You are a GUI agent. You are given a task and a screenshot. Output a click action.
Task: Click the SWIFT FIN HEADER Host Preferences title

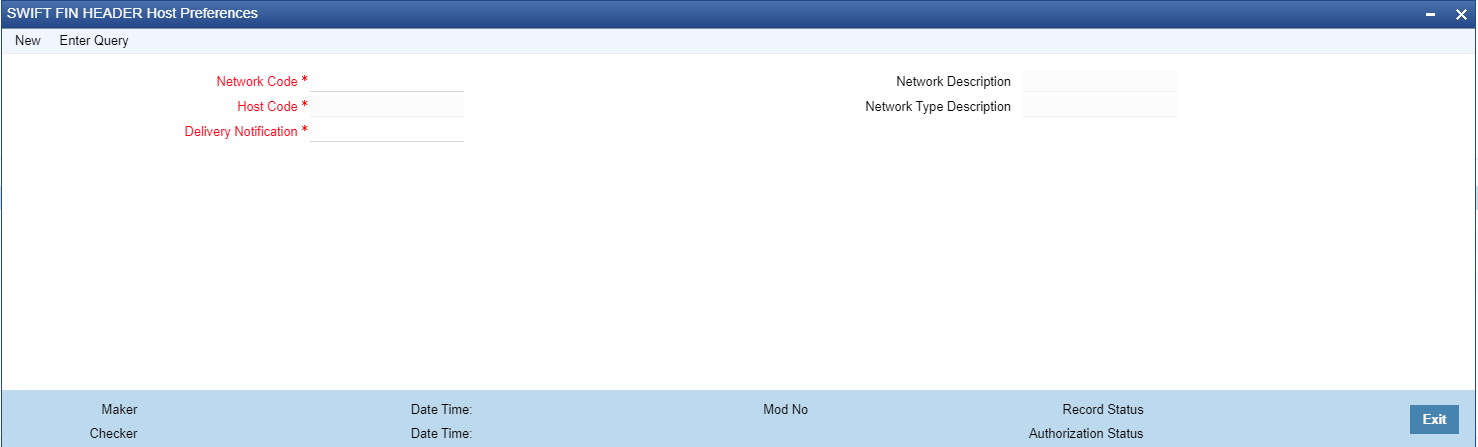pyautogui.click(x=132, y=13)
